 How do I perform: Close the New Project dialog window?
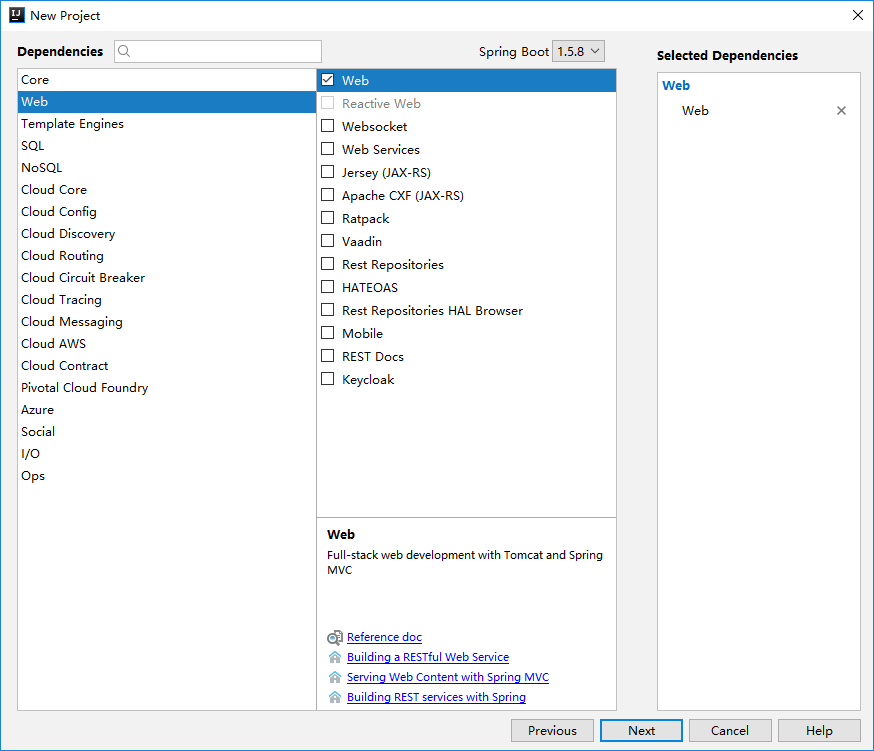tap(857, 15)
